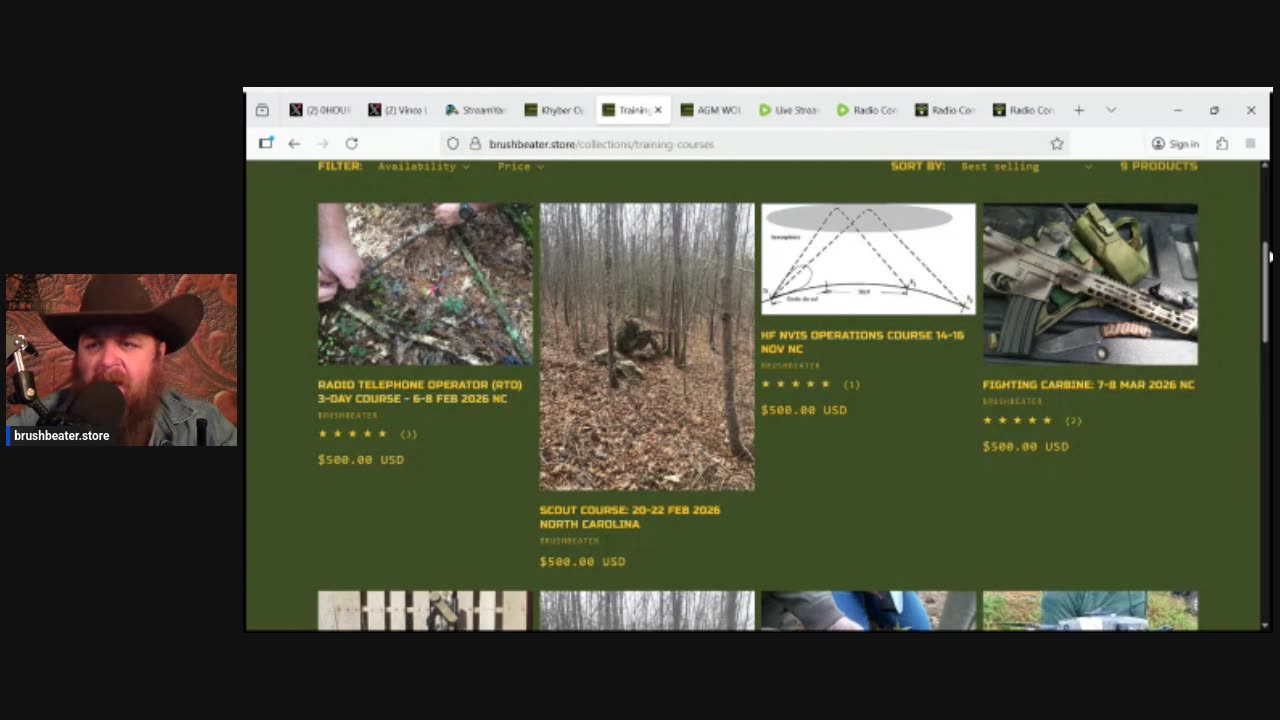Open a new browser tab
1280x720 pixels.
1079,110
